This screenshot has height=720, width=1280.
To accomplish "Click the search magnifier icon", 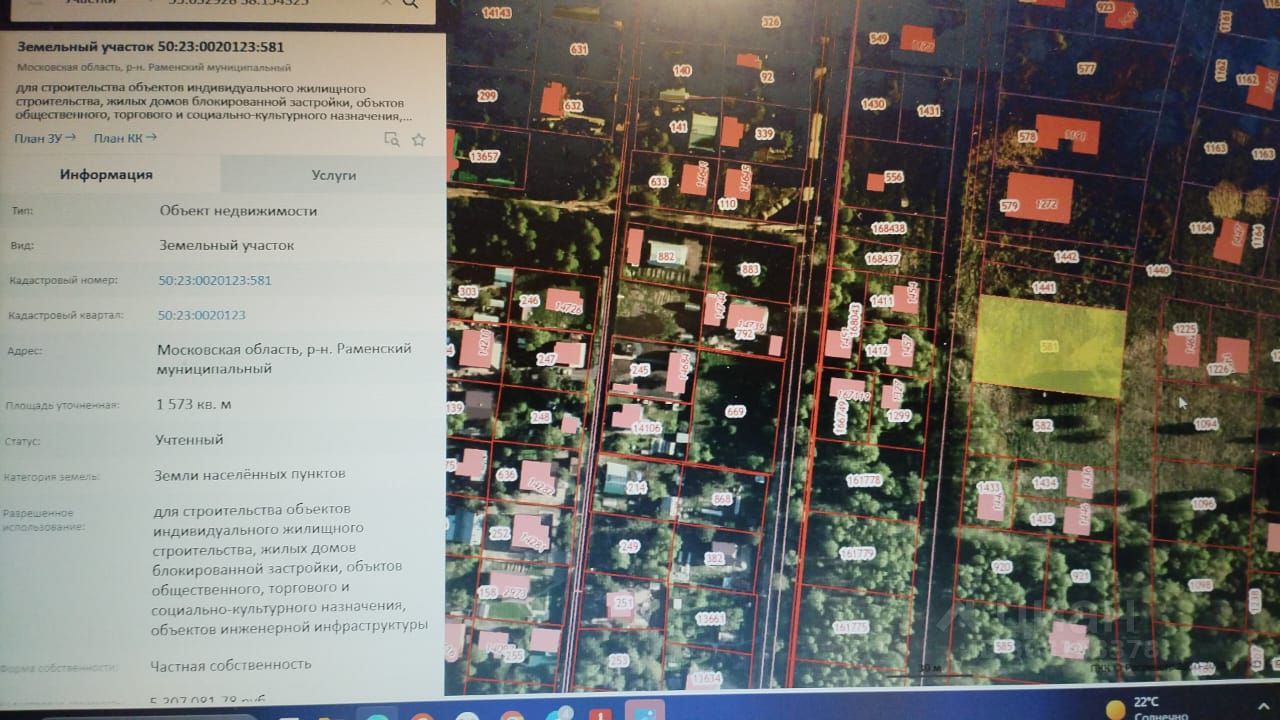I will coord(411,3).
